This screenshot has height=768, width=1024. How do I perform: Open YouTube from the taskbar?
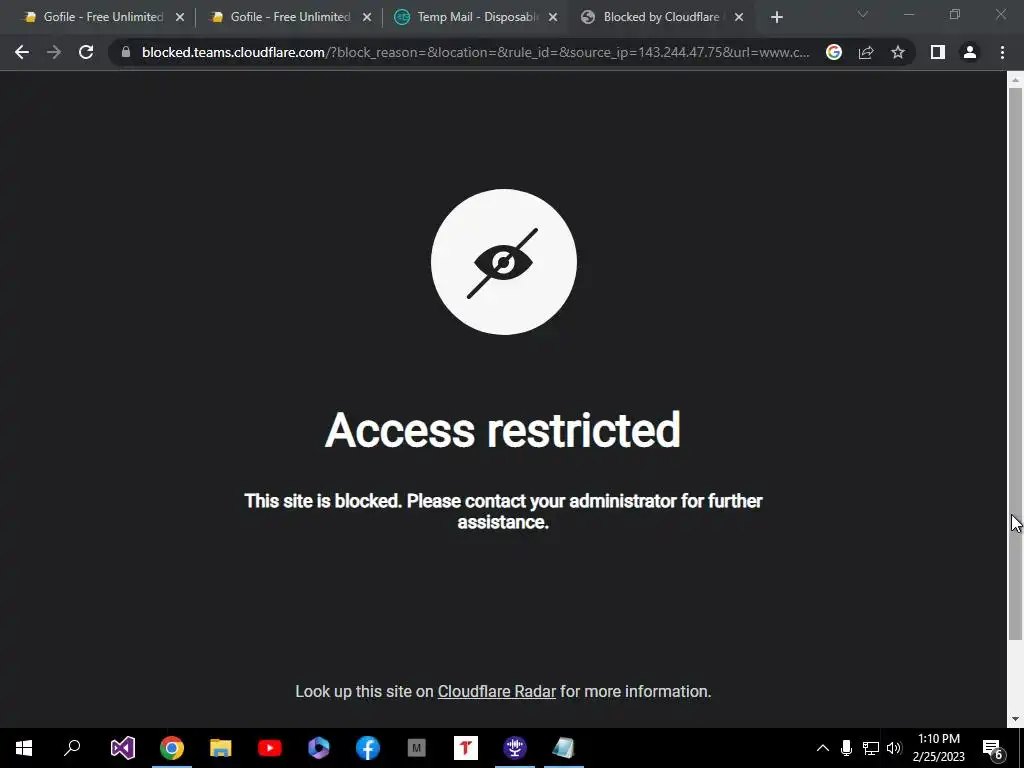coord(270,748)
